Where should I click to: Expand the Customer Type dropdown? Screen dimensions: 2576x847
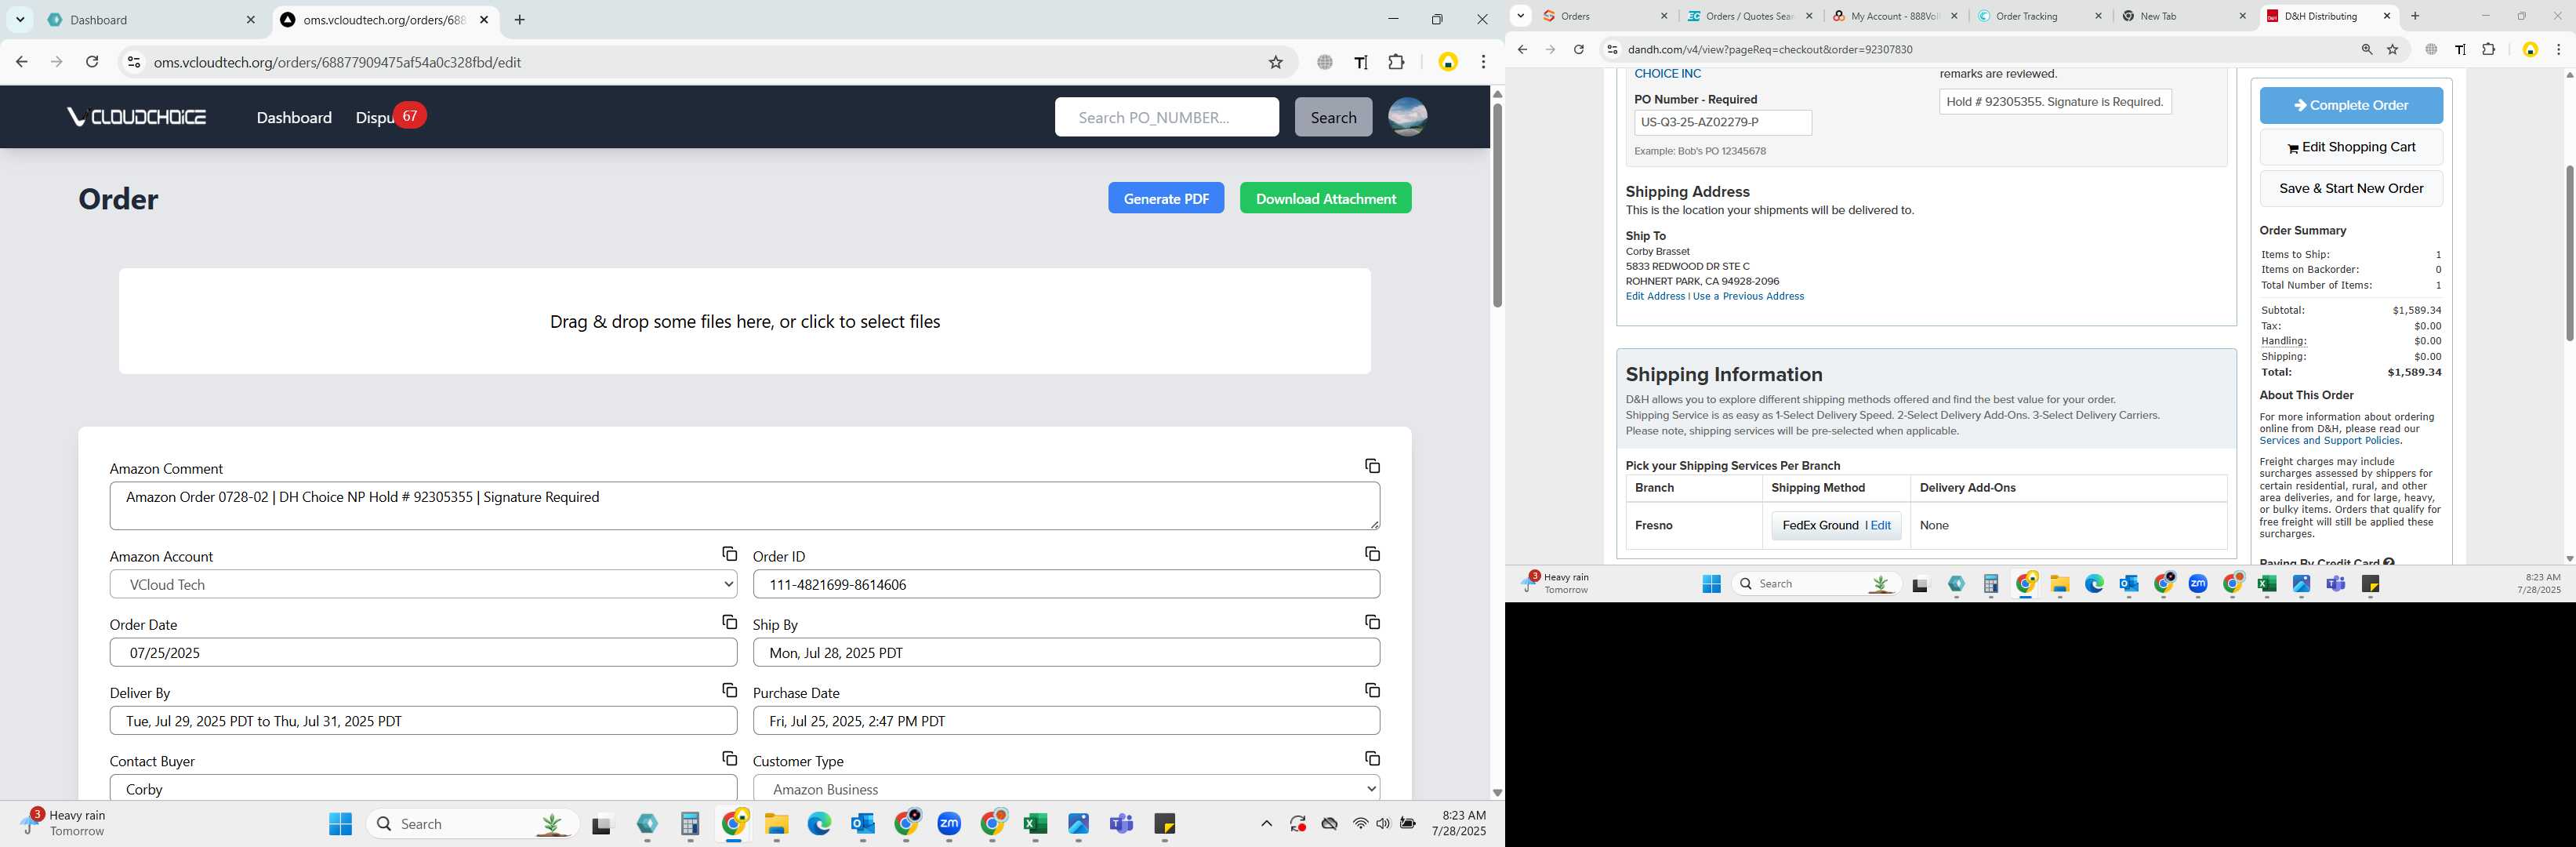click(x=1066, y=788)
